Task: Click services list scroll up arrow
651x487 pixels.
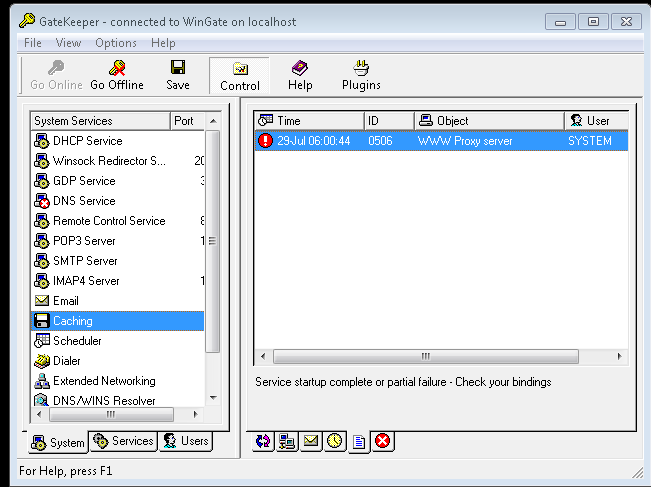Action: (213, 121)
